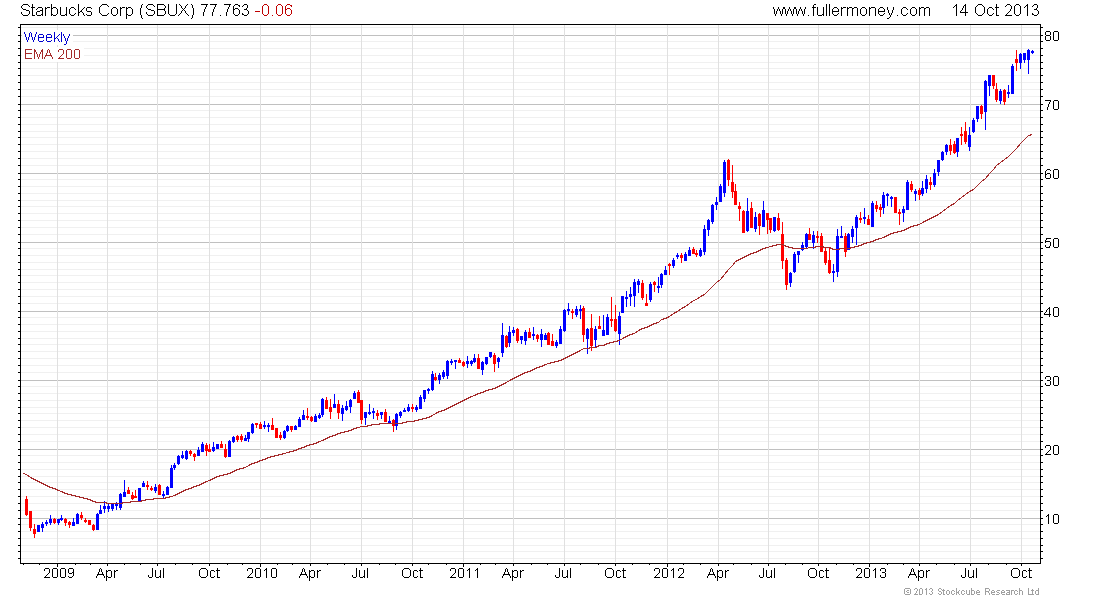Click the y-axis label '20'
Viewport: 1100px width, 600px height.
1051,450
